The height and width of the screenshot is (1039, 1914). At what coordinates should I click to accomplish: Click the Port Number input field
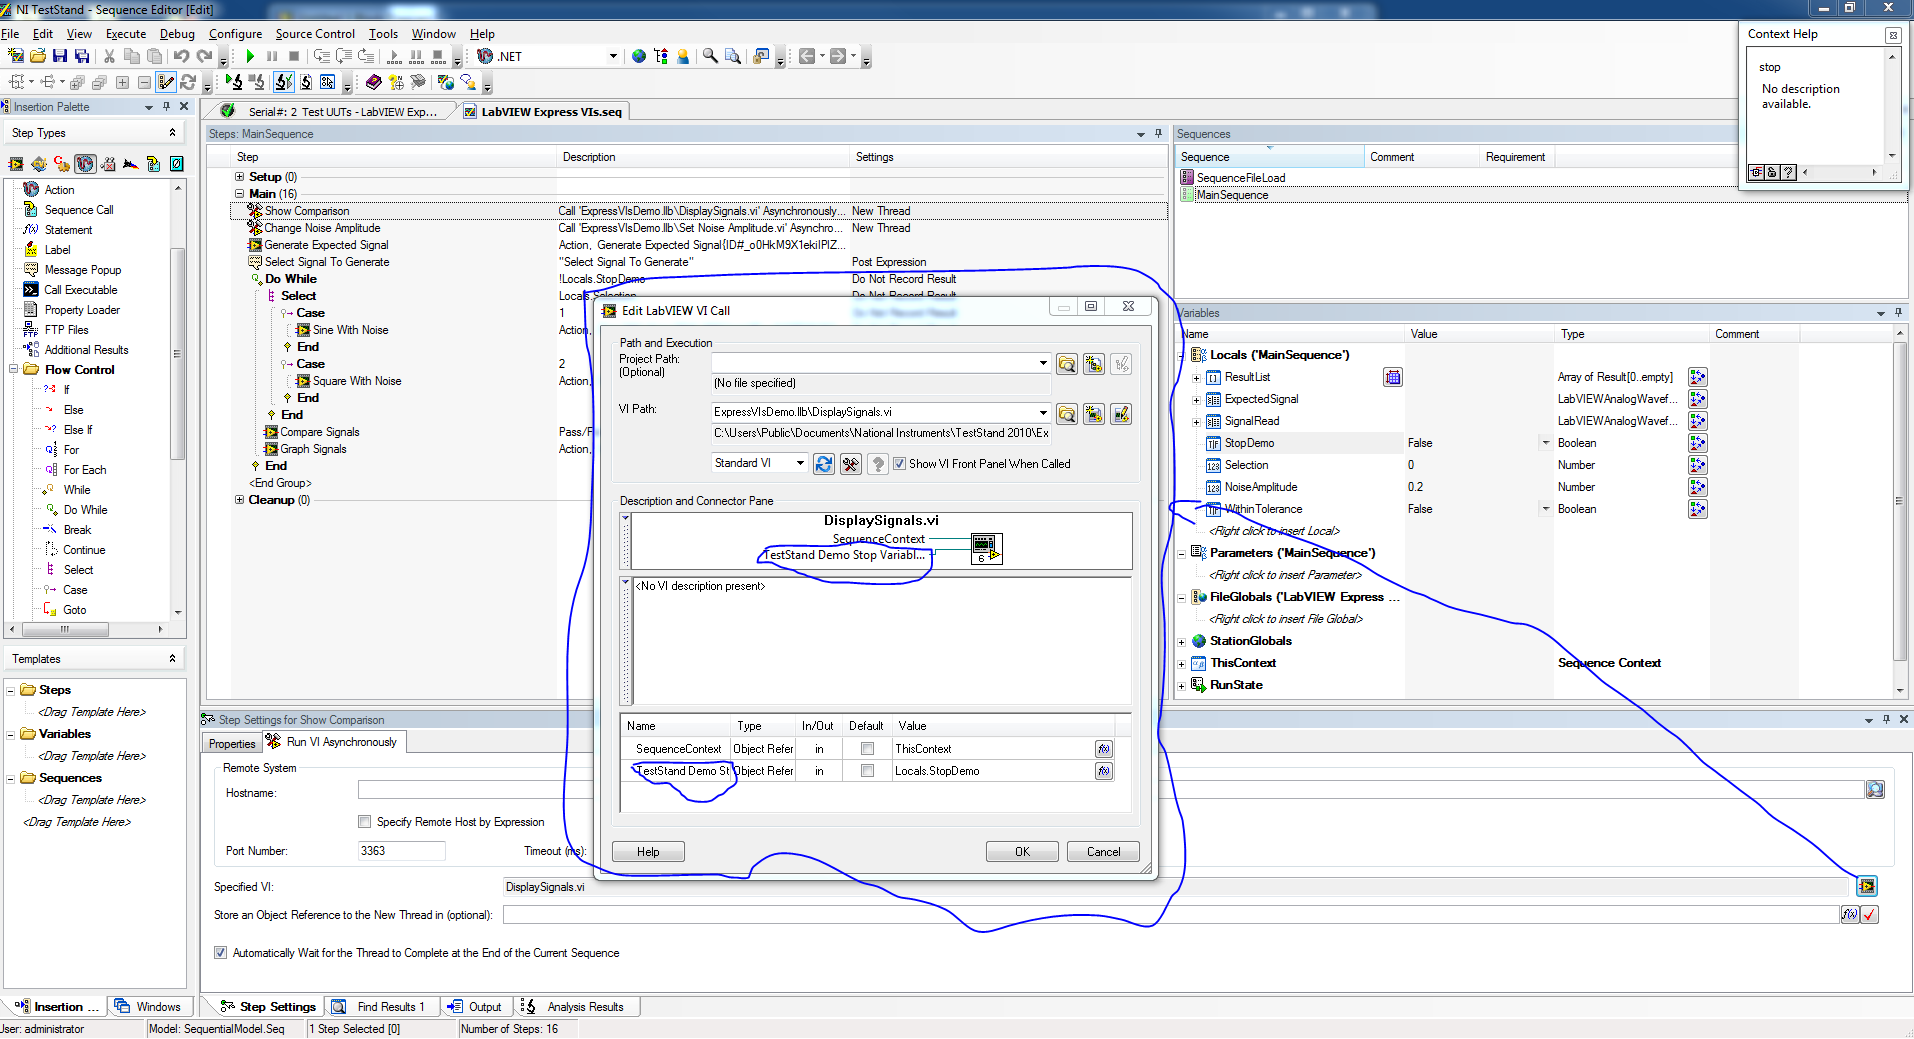click(x=401, y=851)
